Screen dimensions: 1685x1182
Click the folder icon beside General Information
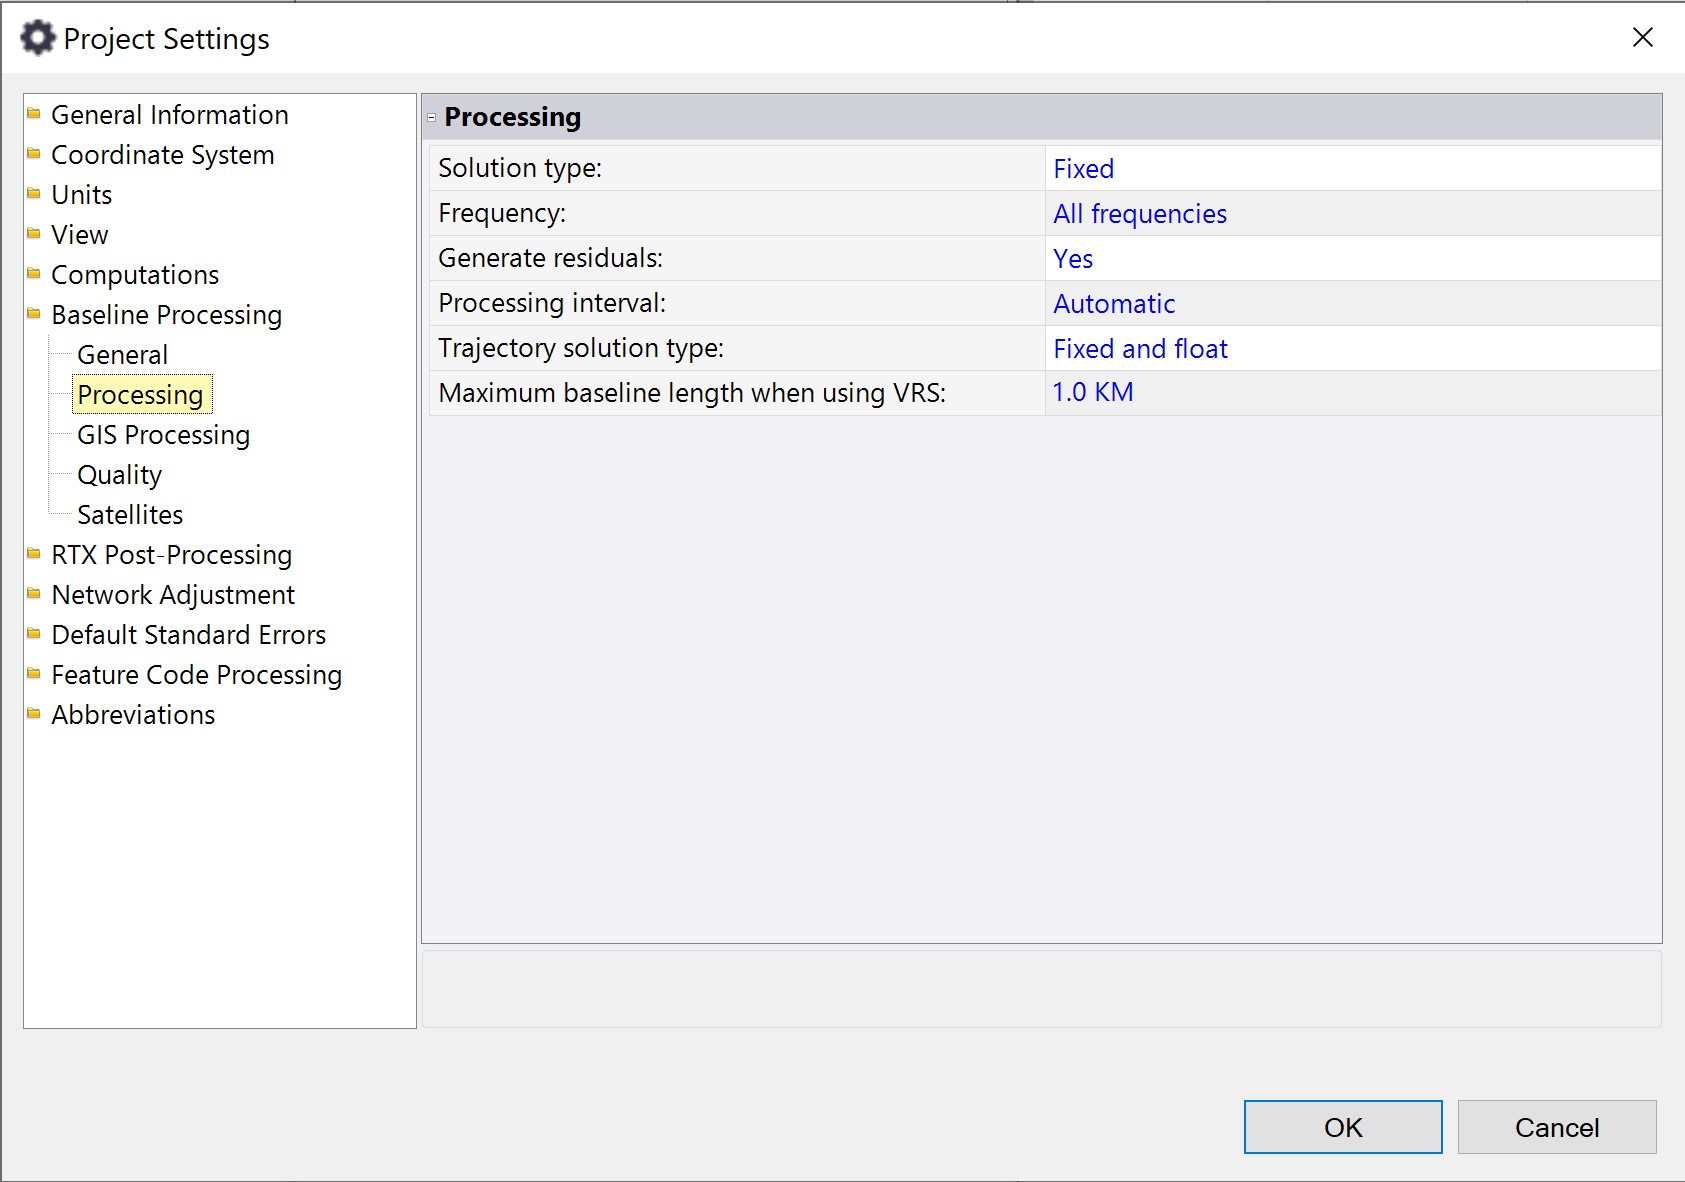tap(34, 114)
